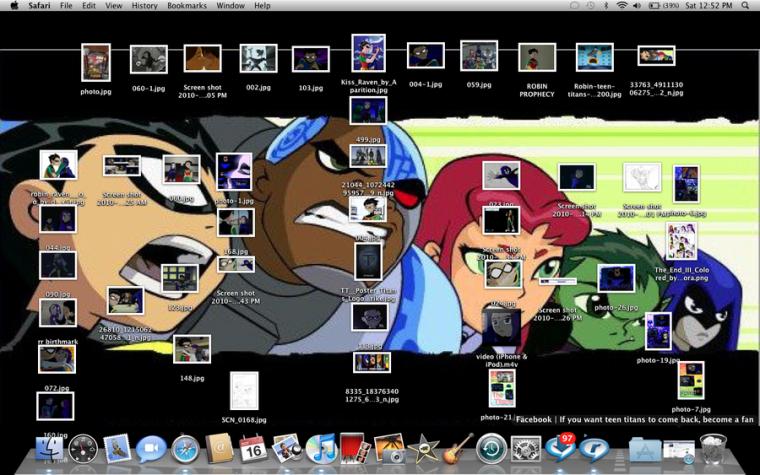The height and width of the screenshot is (475, 760).
Task: Select the rr birthmark file
Action: [x=58, y=313]
